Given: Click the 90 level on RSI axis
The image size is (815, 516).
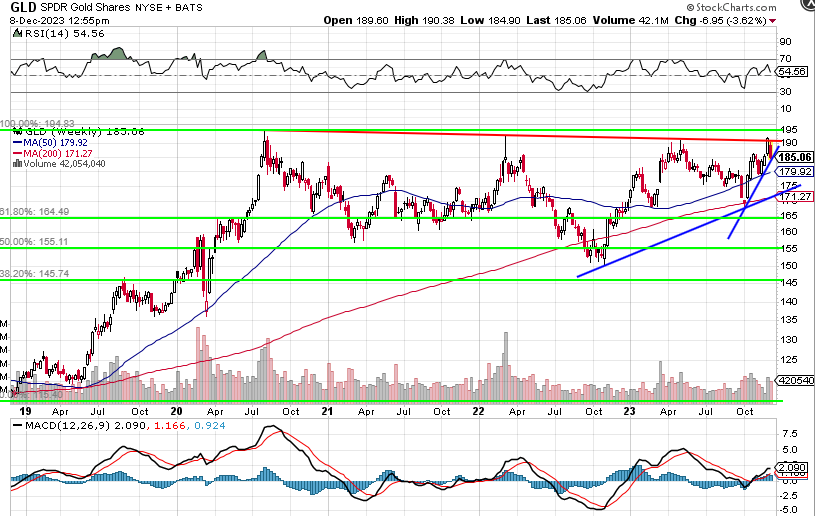Looking at the screenshot, I should [785, 42].
